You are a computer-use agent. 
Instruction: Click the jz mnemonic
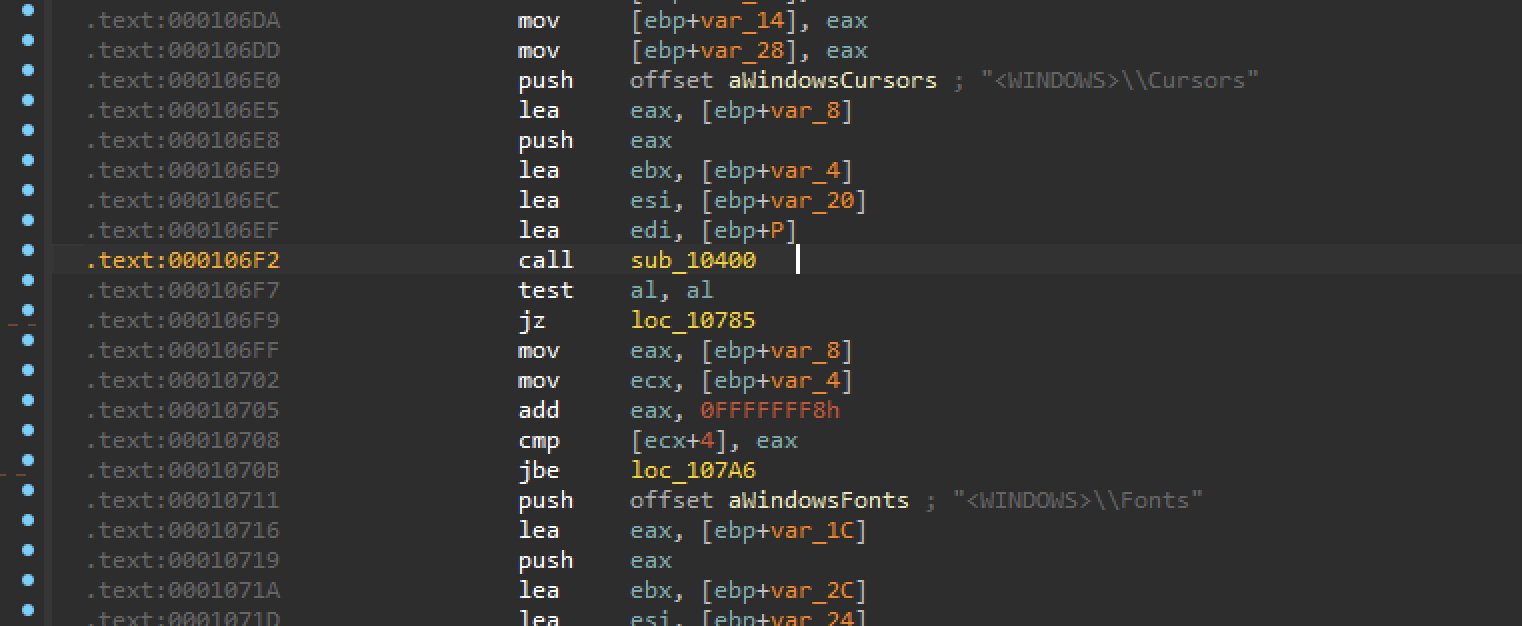pyautogui.click(x=532, y=321)
